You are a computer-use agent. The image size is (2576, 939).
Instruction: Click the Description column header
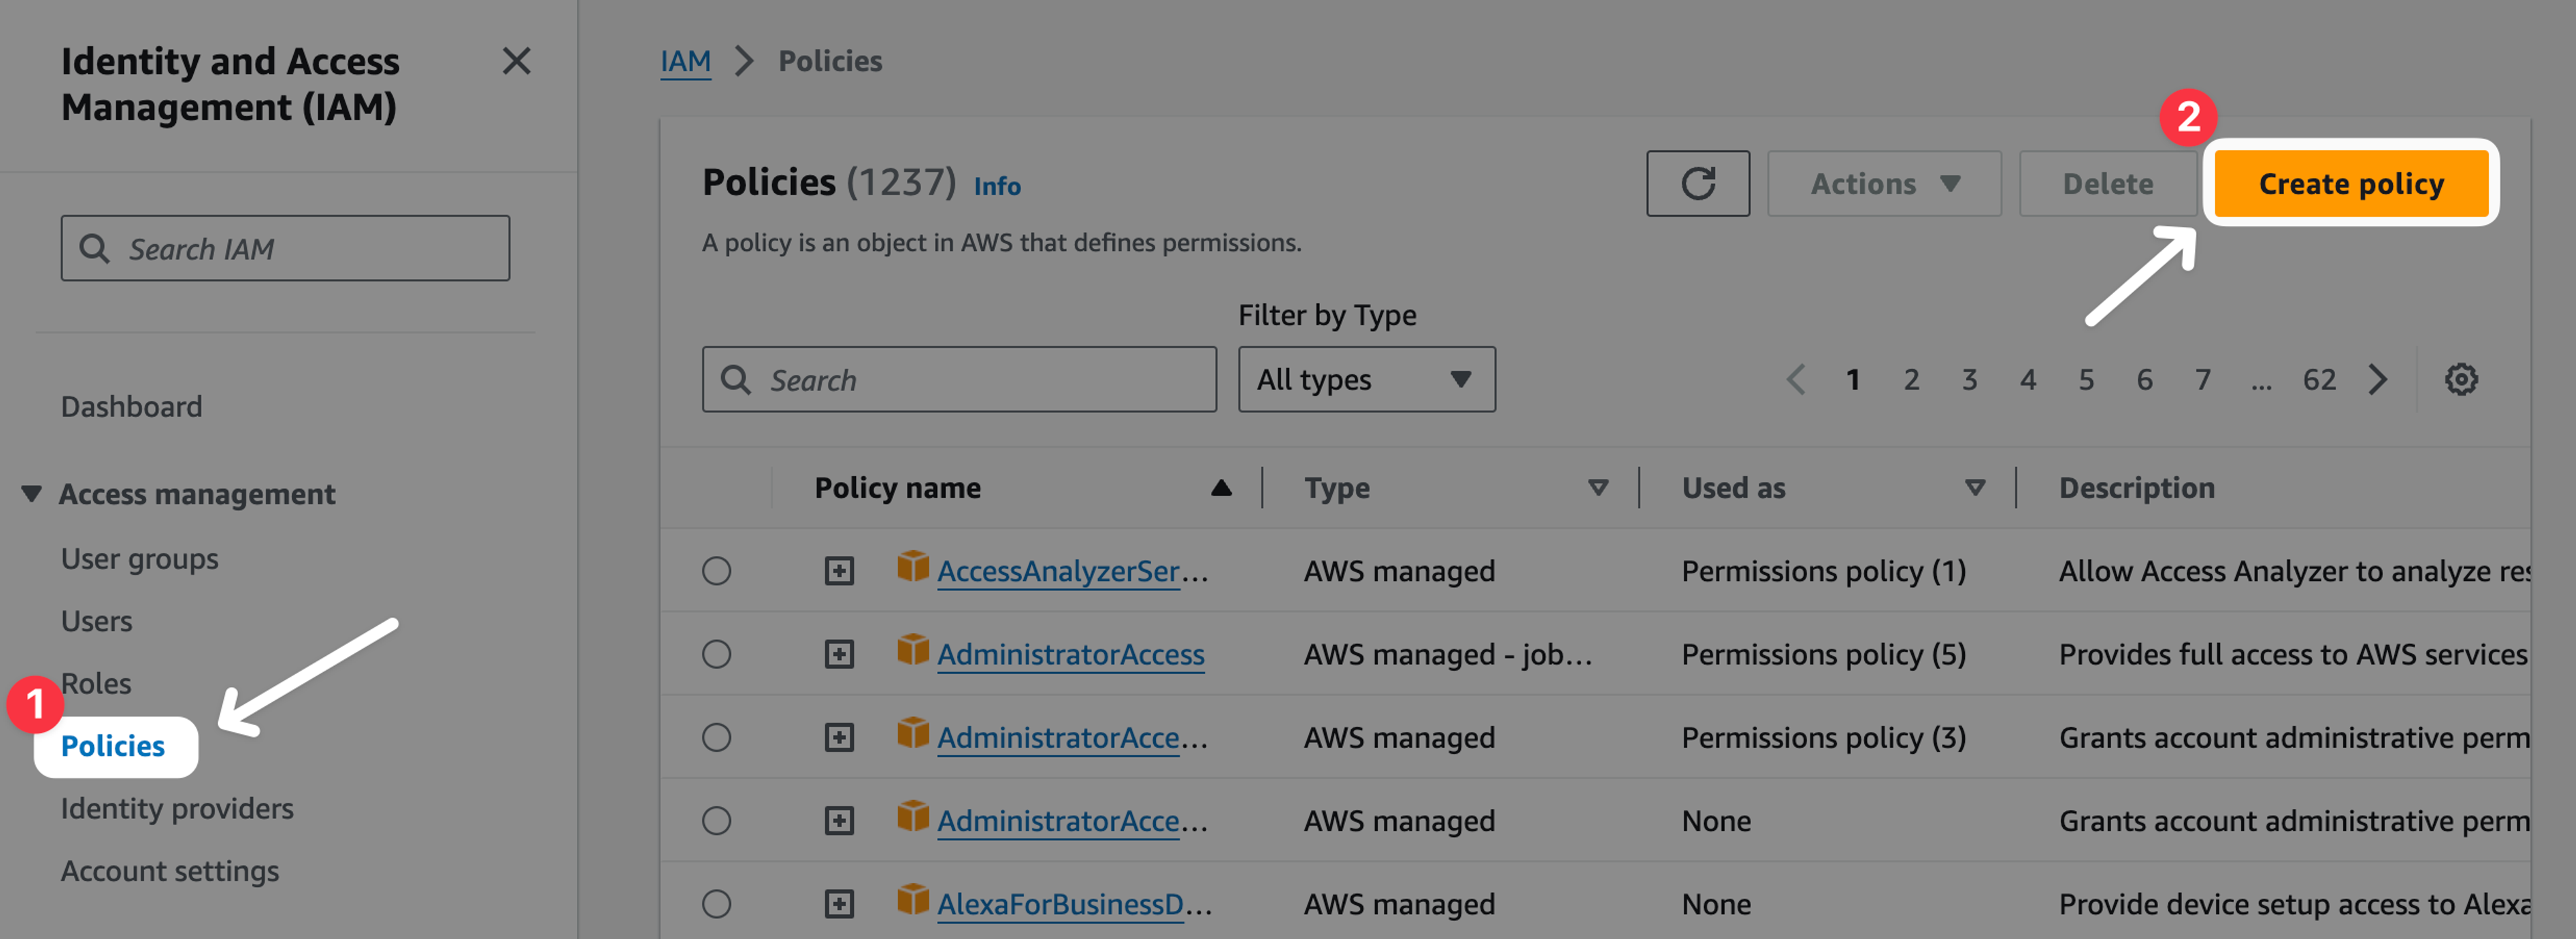pos(2137,488)
